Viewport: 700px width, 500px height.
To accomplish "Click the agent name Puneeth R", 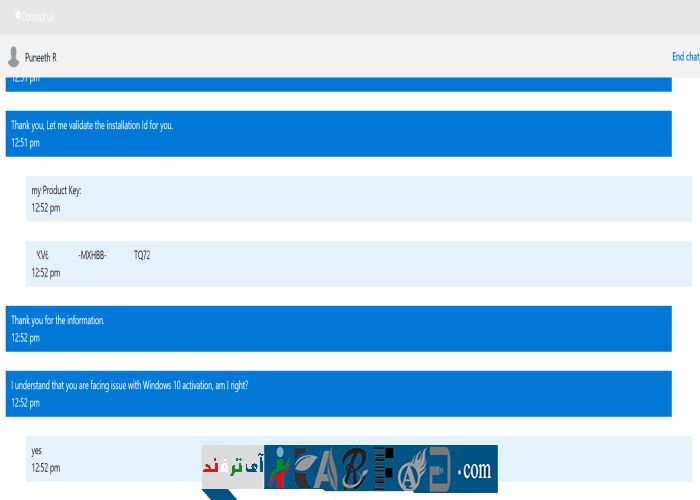I will coord(41,58).
